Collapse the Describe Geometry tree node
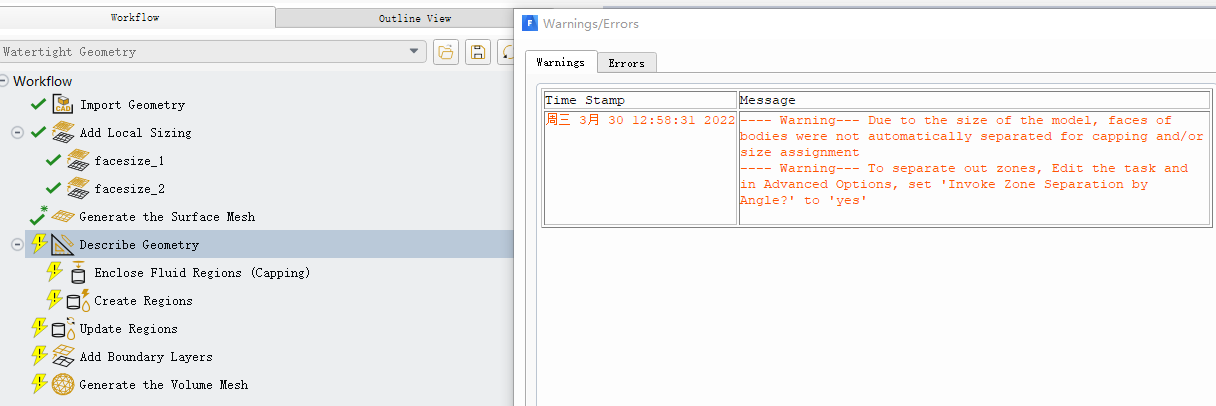1216x406 pixels. (17, 244)
